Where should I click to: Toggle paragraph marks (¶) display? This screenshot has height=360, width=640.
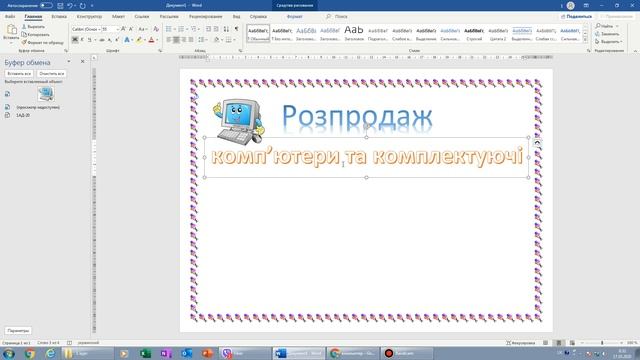tap(236, 29)
